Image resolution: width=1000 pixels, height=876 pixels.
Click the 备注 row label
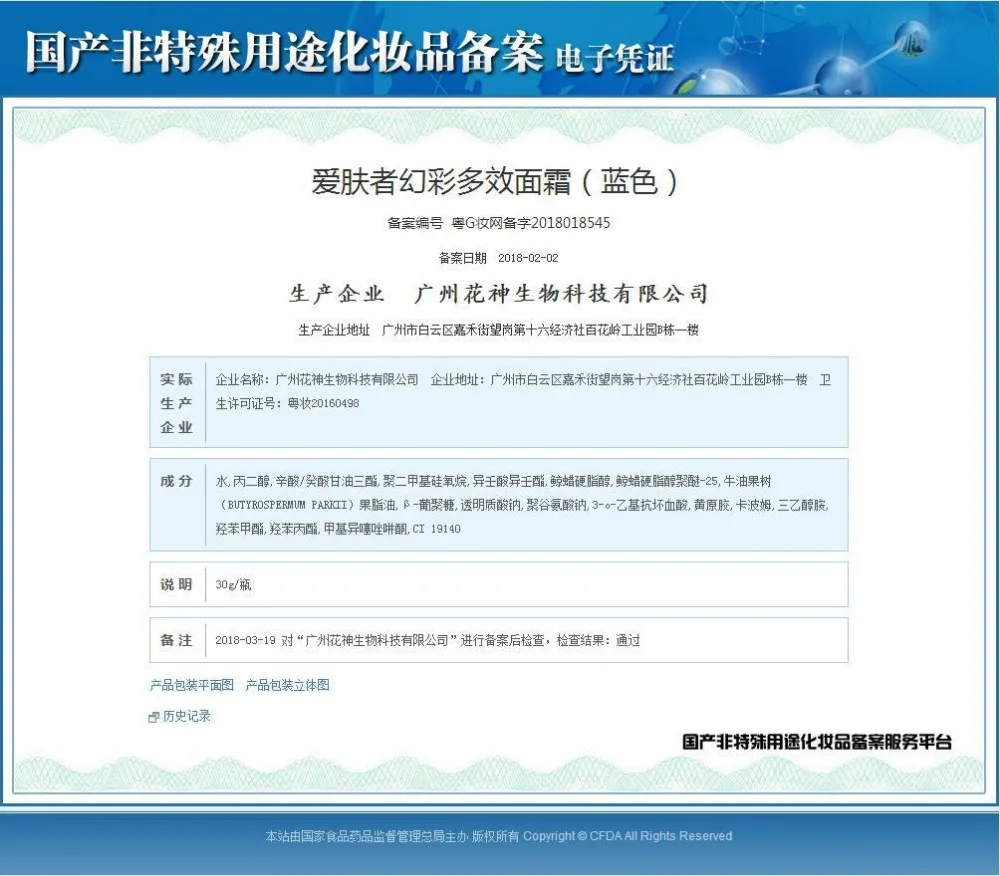(x=177, y=640)
